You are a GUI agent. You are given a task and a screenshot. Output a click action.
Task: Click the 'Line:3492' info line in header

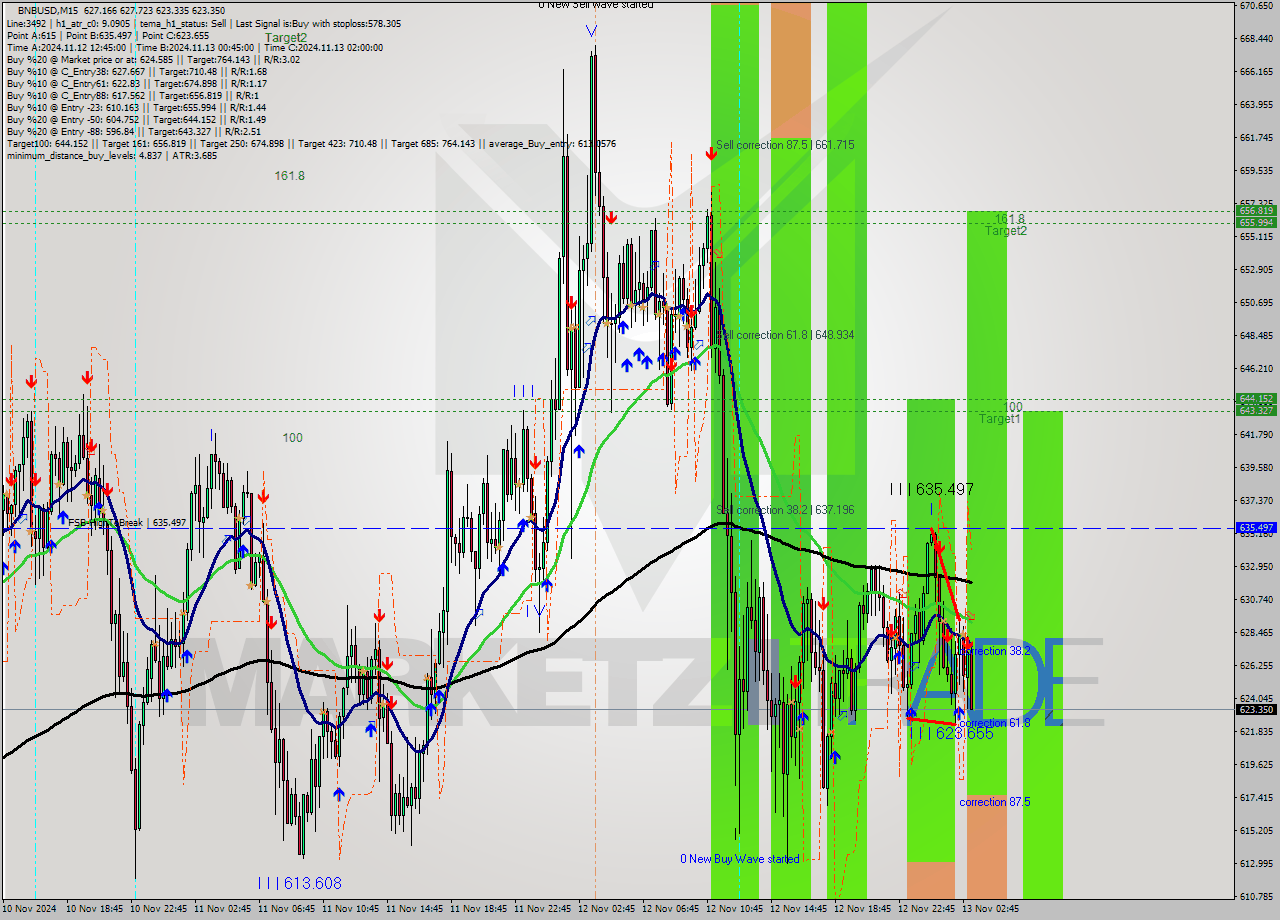(x=203, y=23)
